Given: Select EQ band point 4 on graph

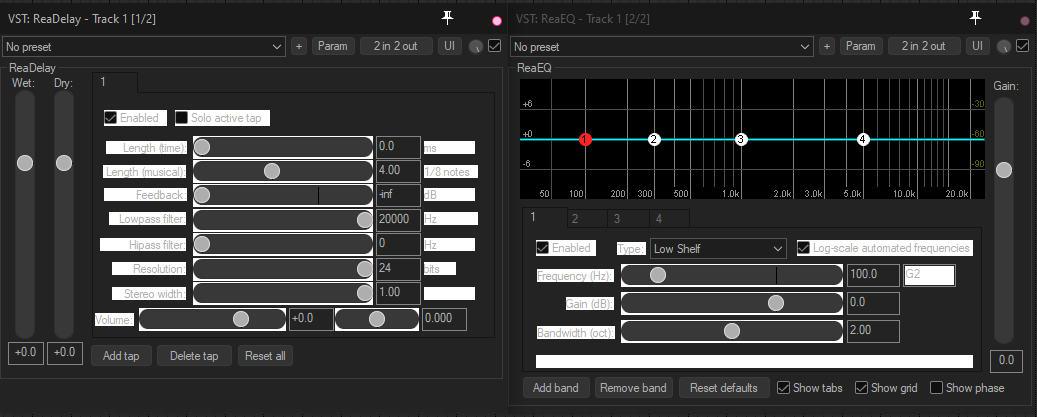Looking at the screenshot, I should [863, 139].
